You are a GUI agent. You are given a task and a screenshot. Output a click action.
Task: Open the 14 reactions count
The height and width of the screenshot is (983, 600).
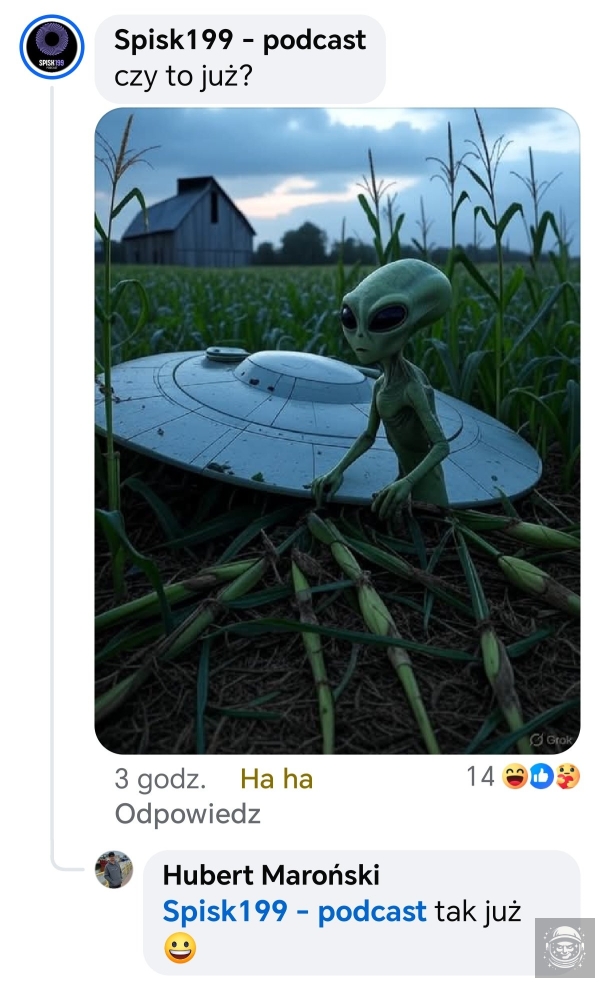(x=480, y=776)
